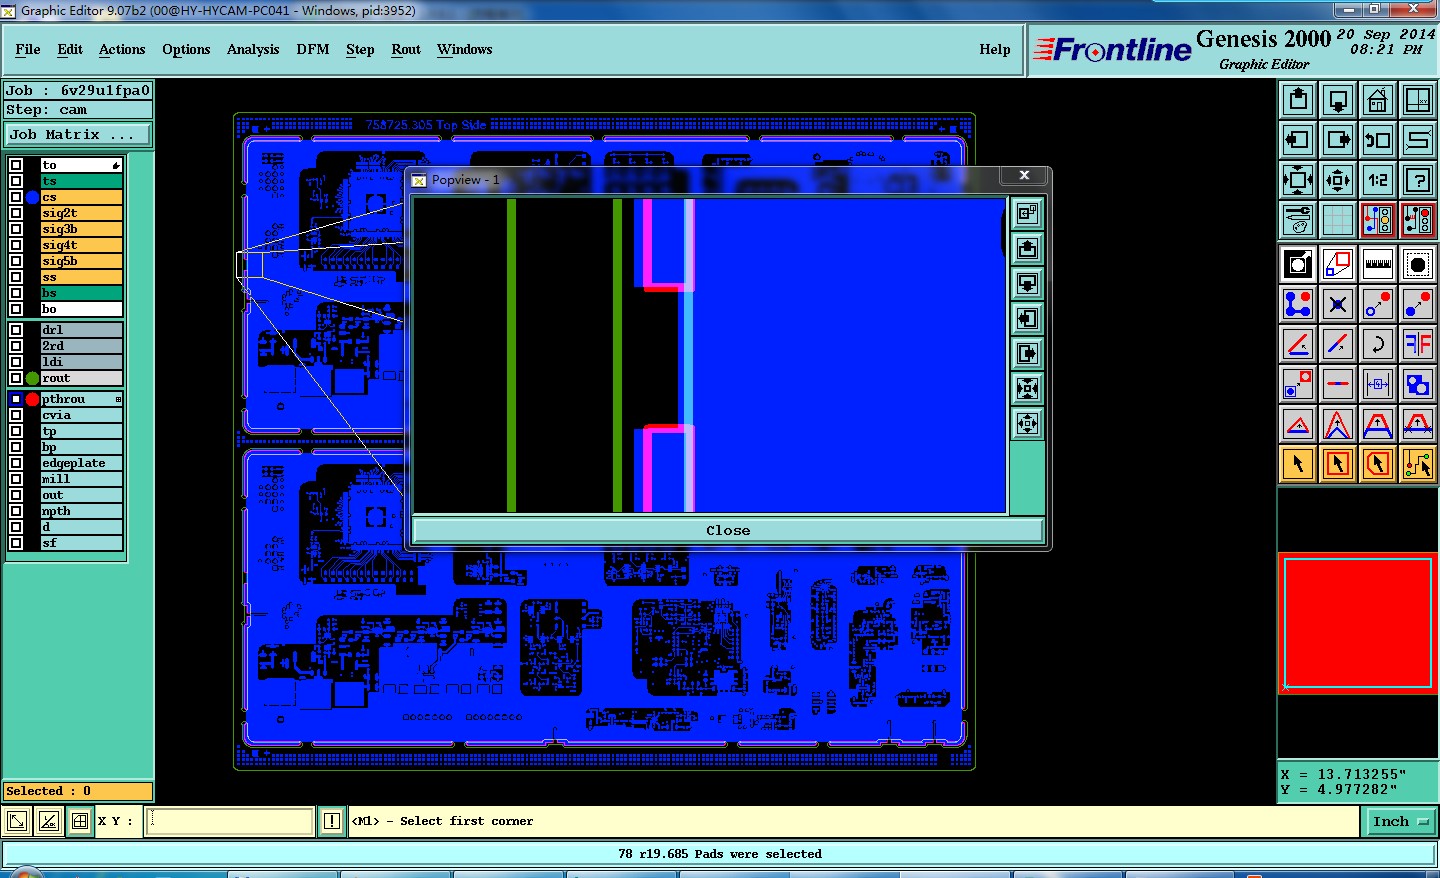Screen dimensions: 1440x878
Task: Click the Home view icon
Action: tap(1378, 100)
